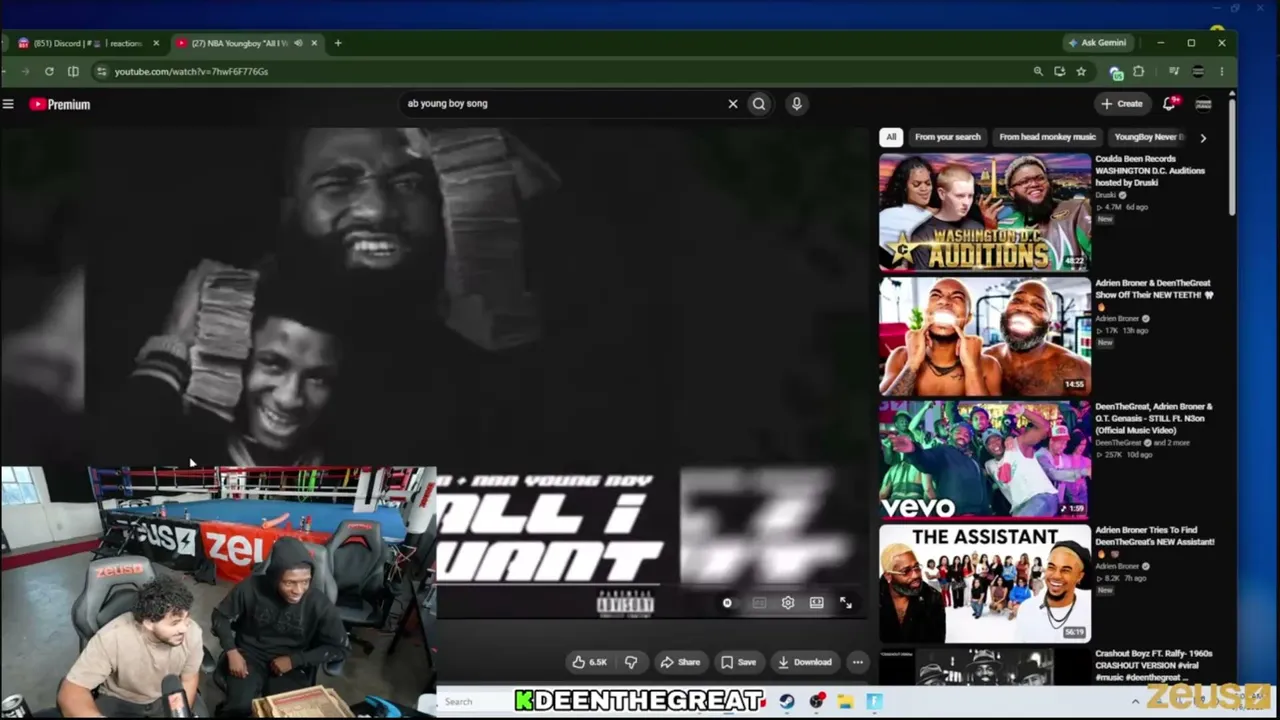Download the video
The height and width of the screenshot is (720, 1280).
tap(805, 662)
